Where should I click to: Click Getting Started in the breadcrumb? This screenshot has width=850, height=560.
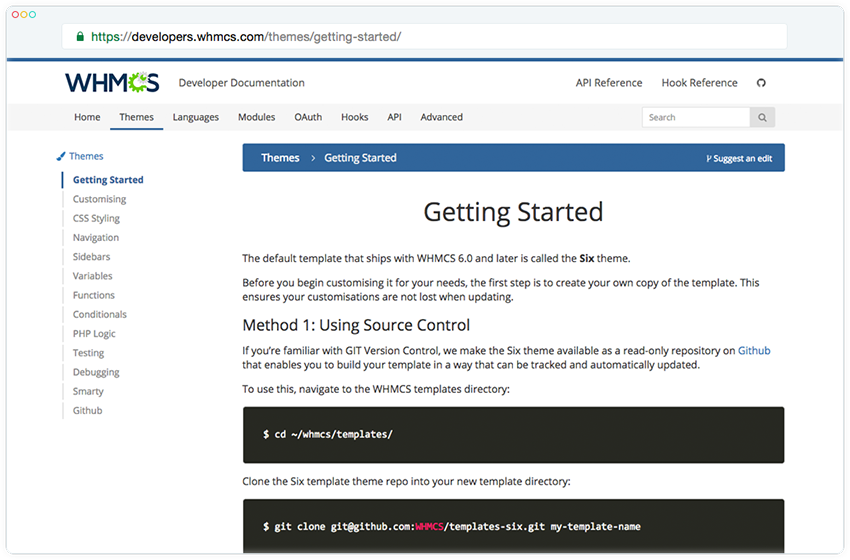pos(360,158)
